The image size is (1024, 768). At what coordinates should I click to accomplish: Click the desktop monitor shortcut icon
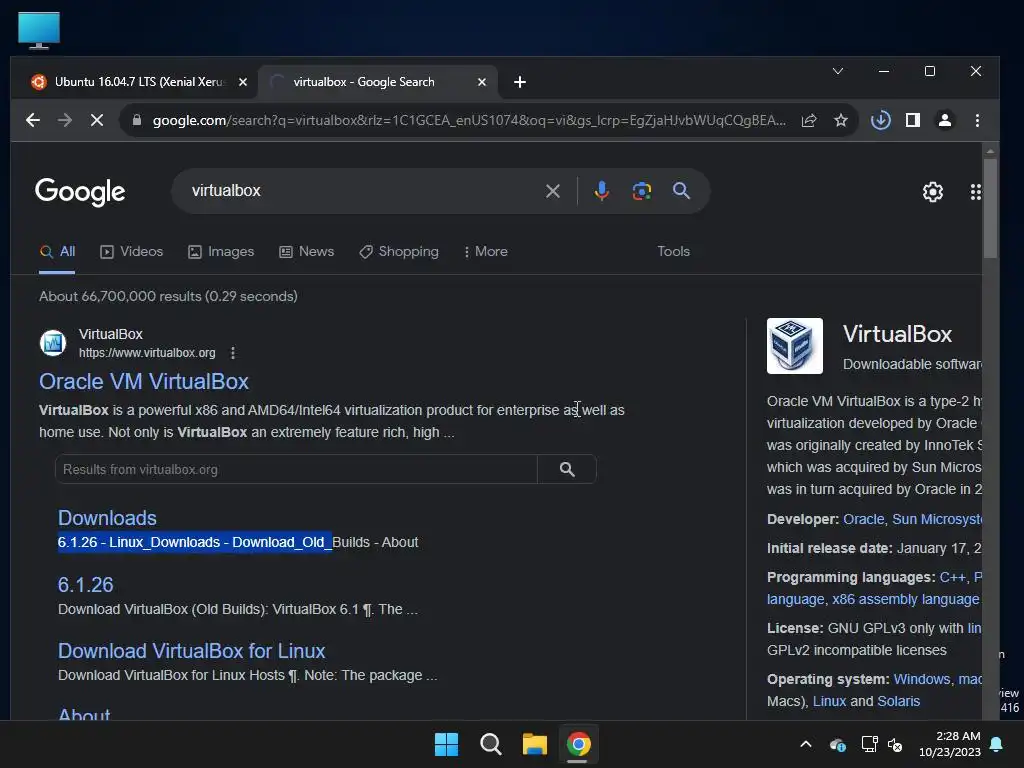click(39, 30)
